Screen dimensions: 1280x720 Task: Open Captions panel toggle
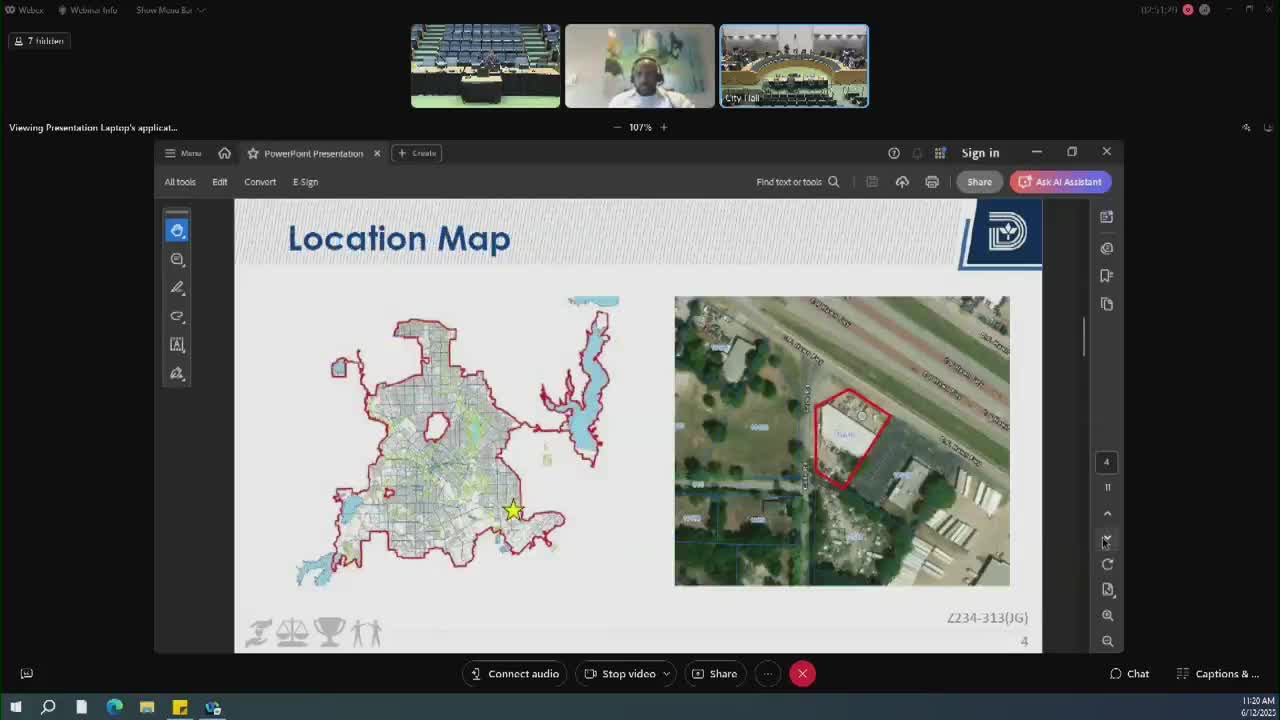(x=1217, y=674)
